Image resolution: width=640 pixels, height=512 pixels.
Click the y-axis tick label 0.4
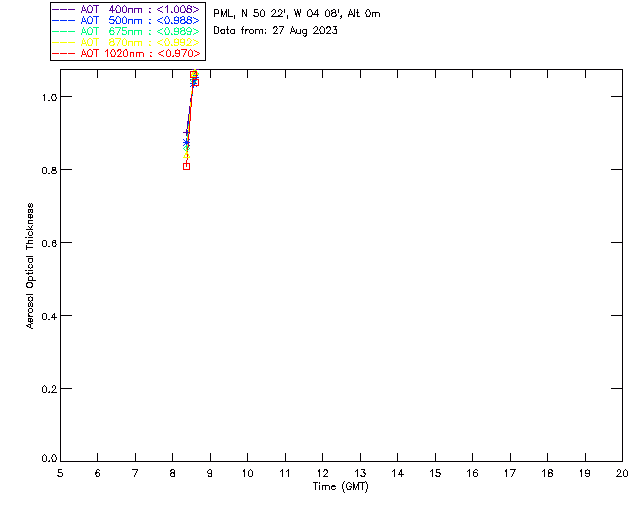[x=49, y=316]
